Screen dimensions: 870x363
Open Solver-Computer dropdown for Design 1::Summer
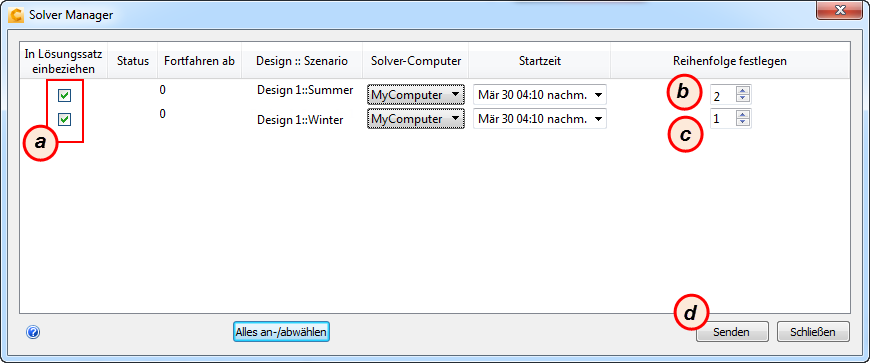(x=416, y=95)
